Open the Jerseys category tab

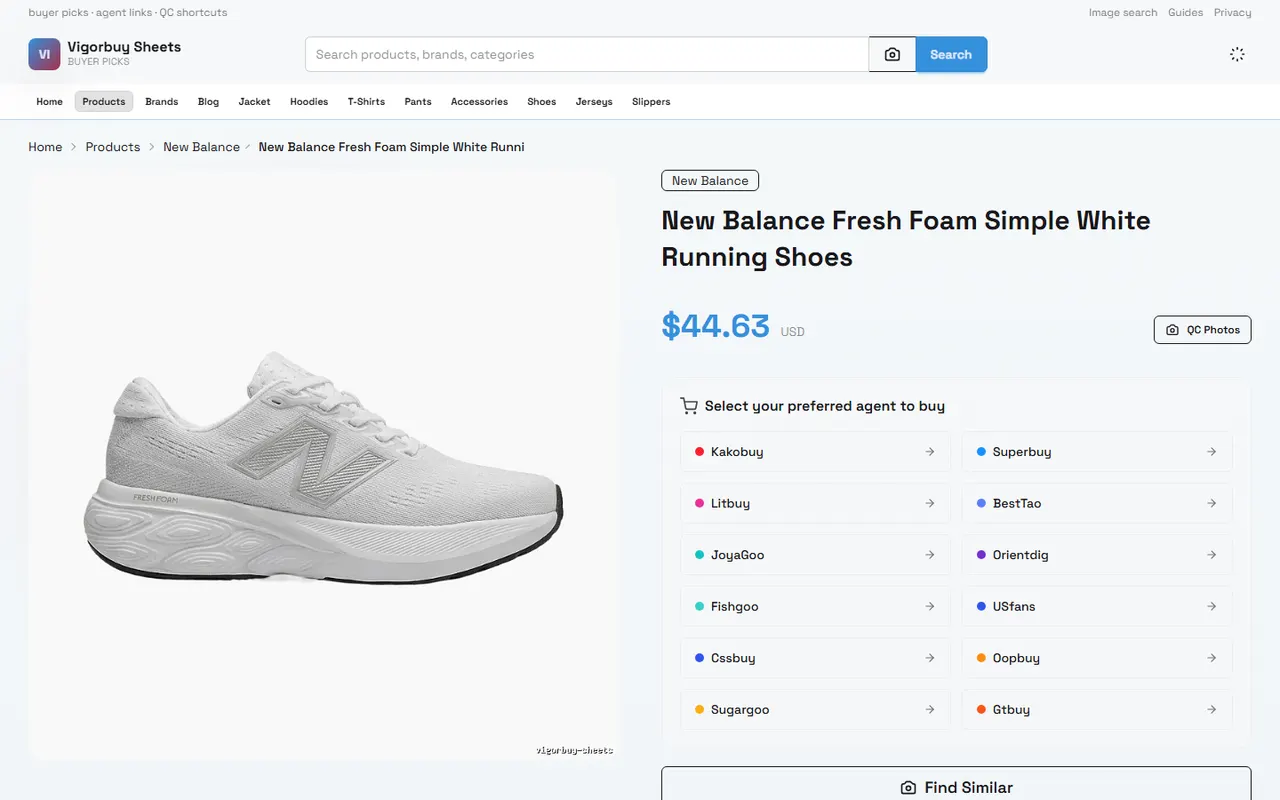click(594, 102)
